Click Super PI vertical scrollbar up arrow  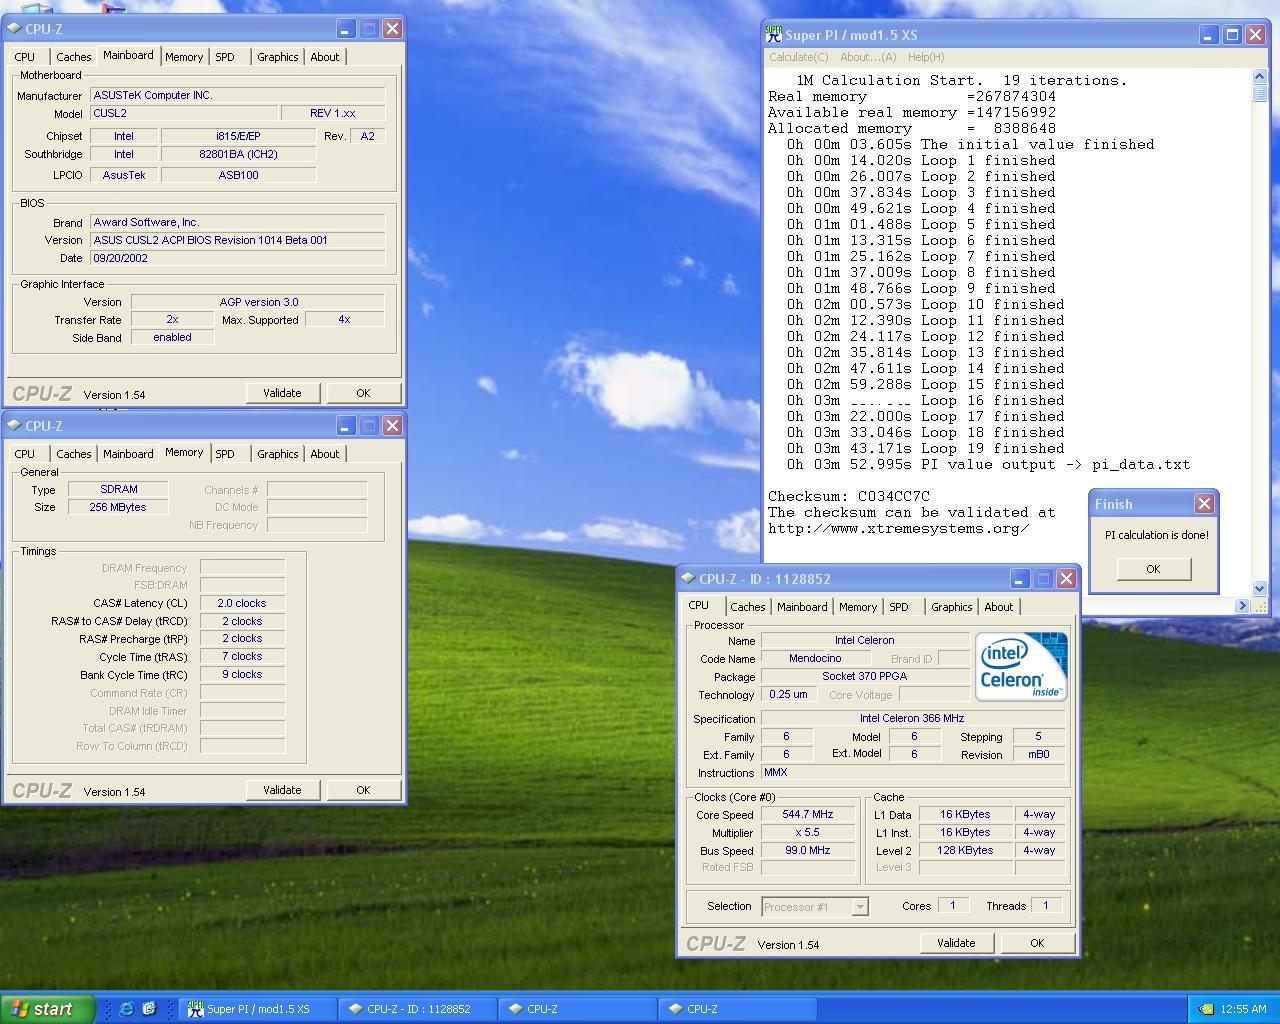coord(1259,77)
